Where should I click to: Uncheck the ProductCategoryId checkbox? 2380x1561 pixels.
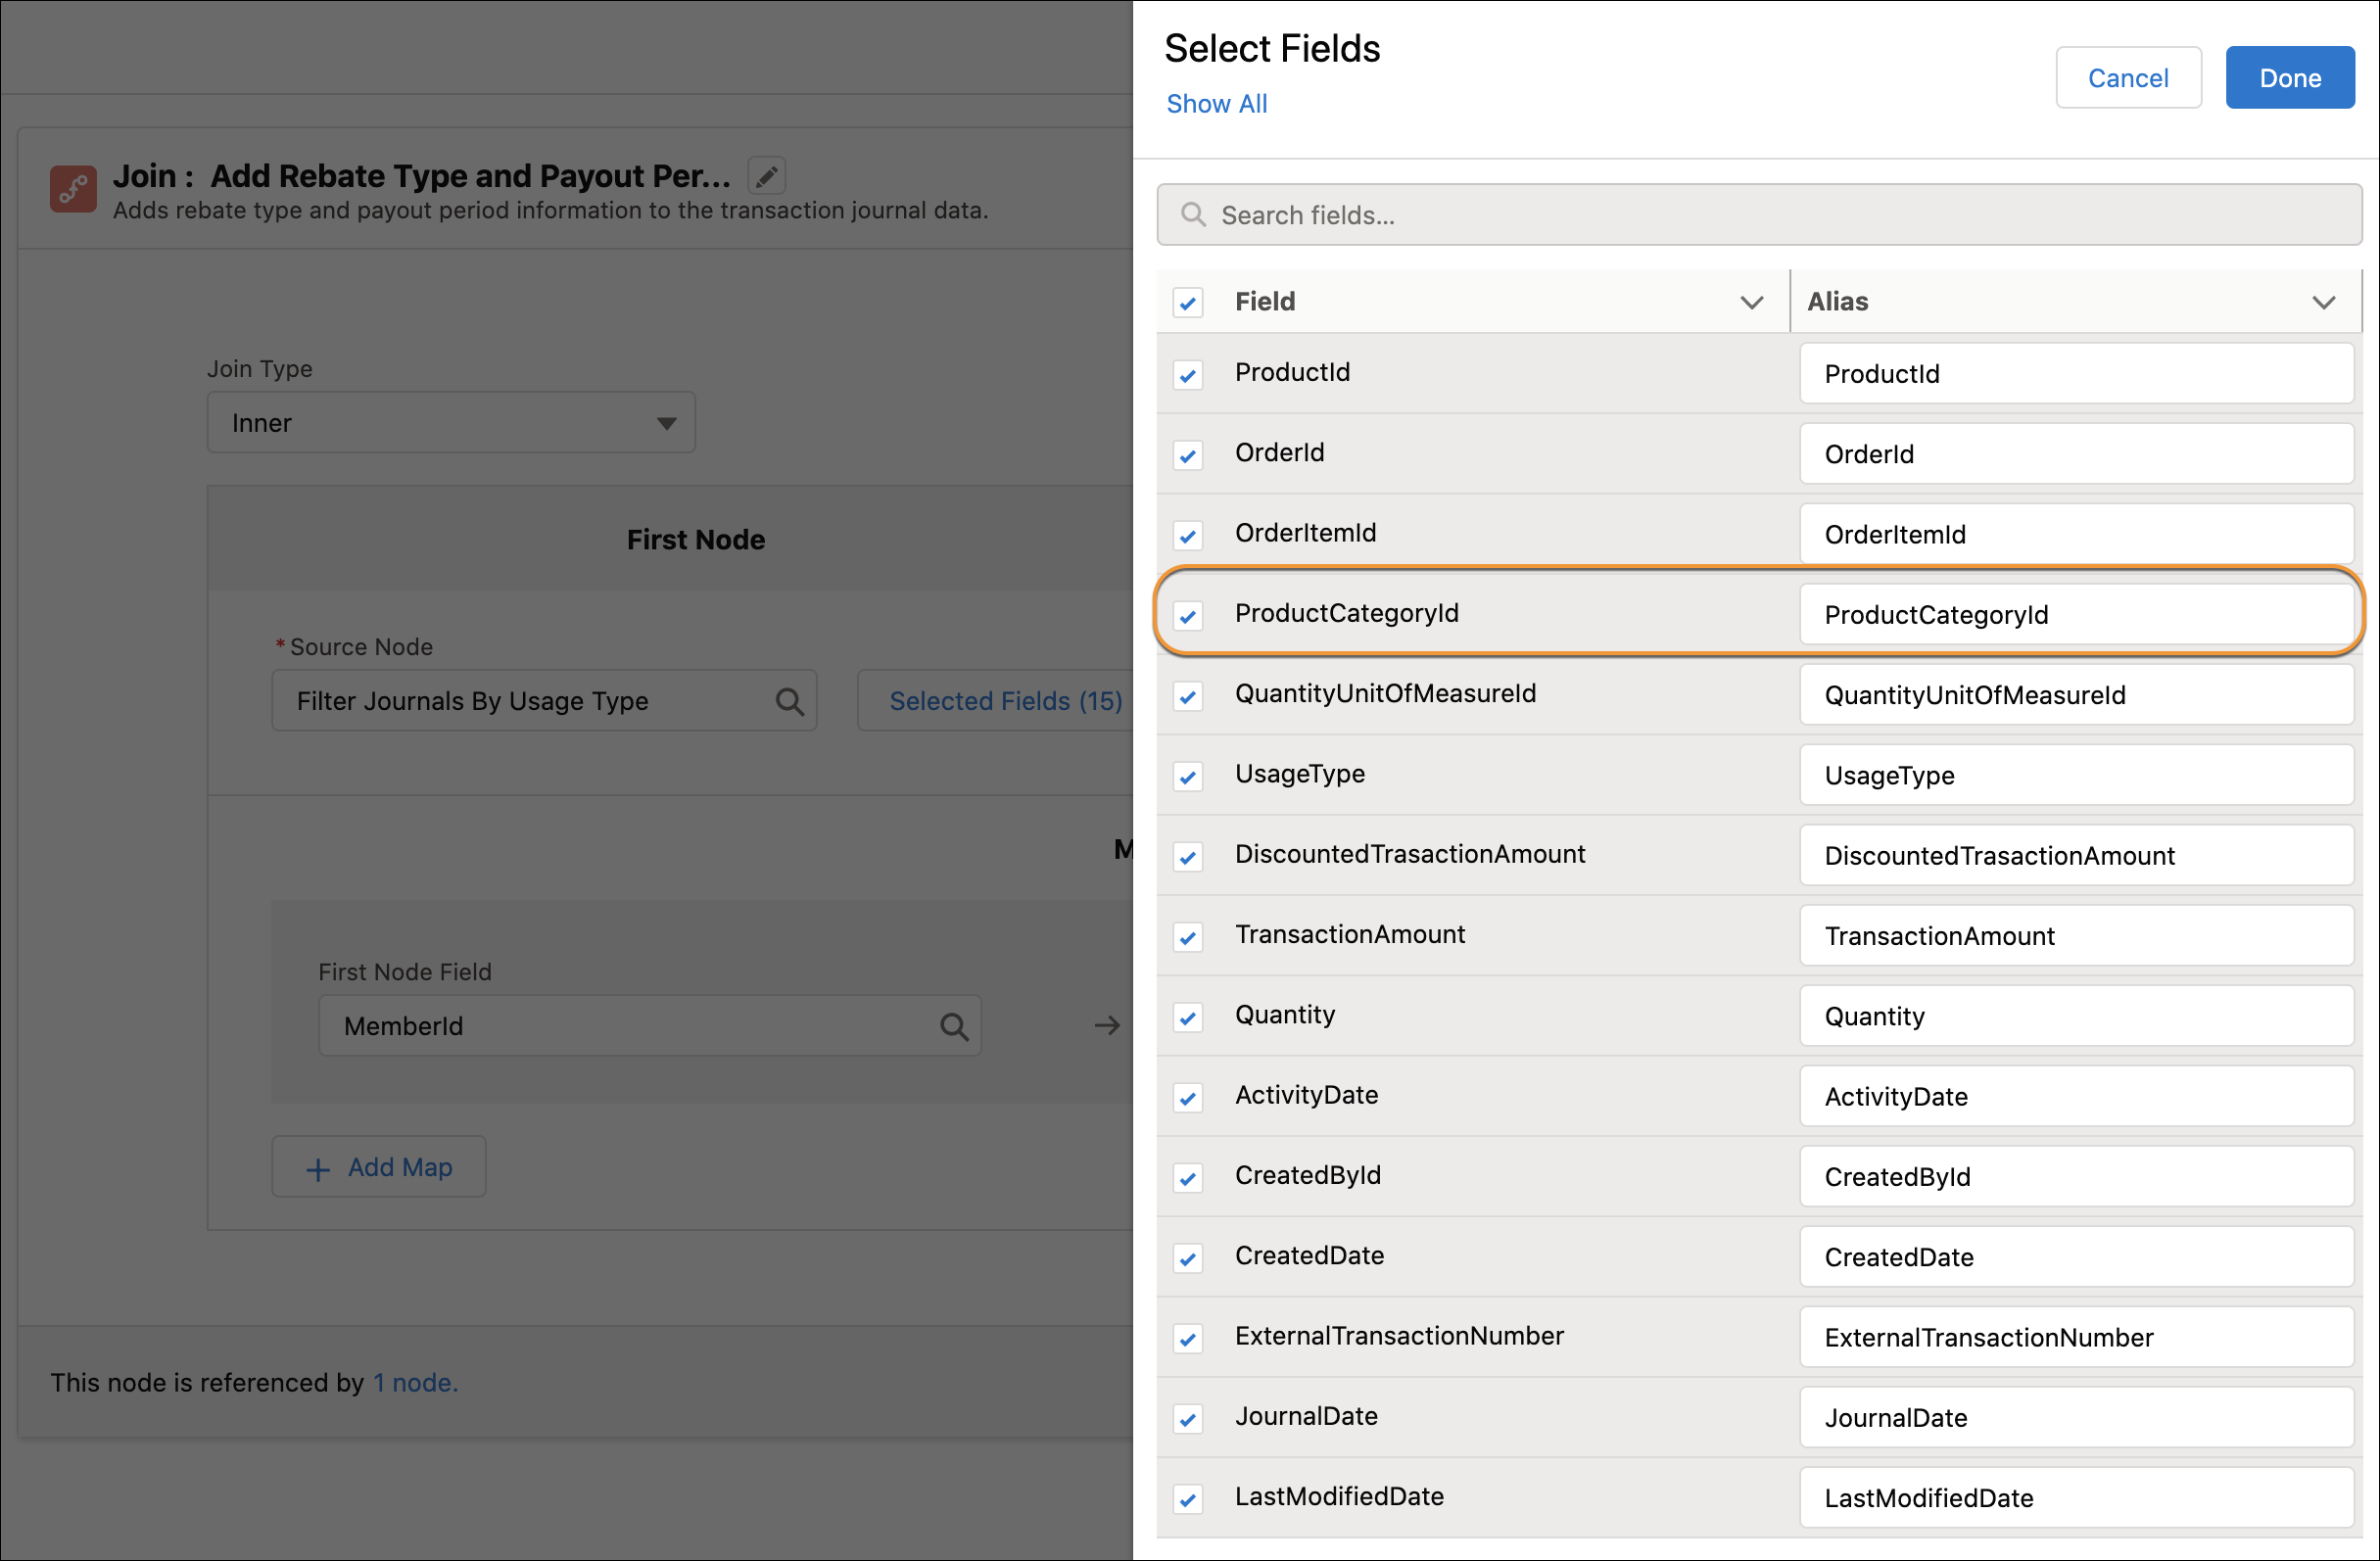pos(1188,617)
